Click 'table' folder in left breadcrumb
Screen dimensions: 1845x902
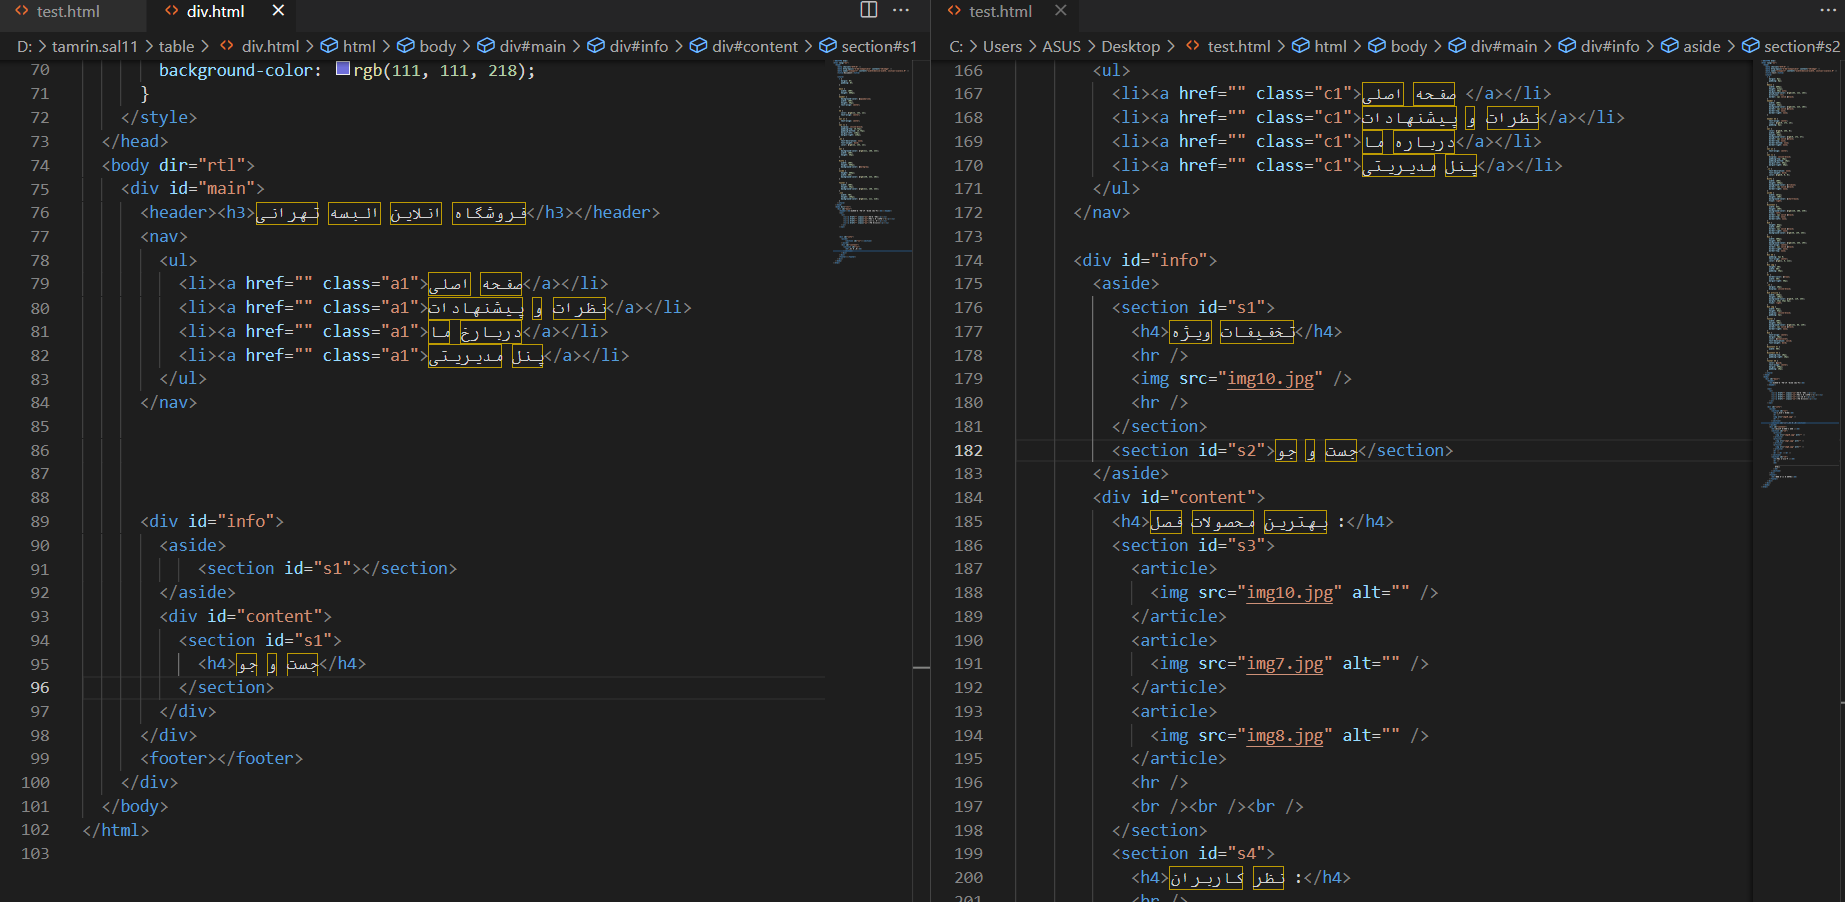(x=177, y=46)
